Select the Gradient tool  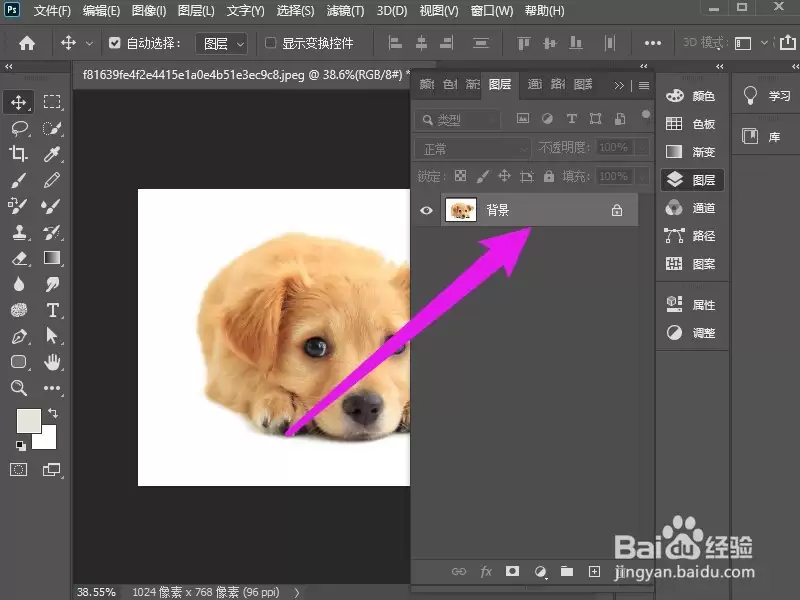click(x=52, y=258)
